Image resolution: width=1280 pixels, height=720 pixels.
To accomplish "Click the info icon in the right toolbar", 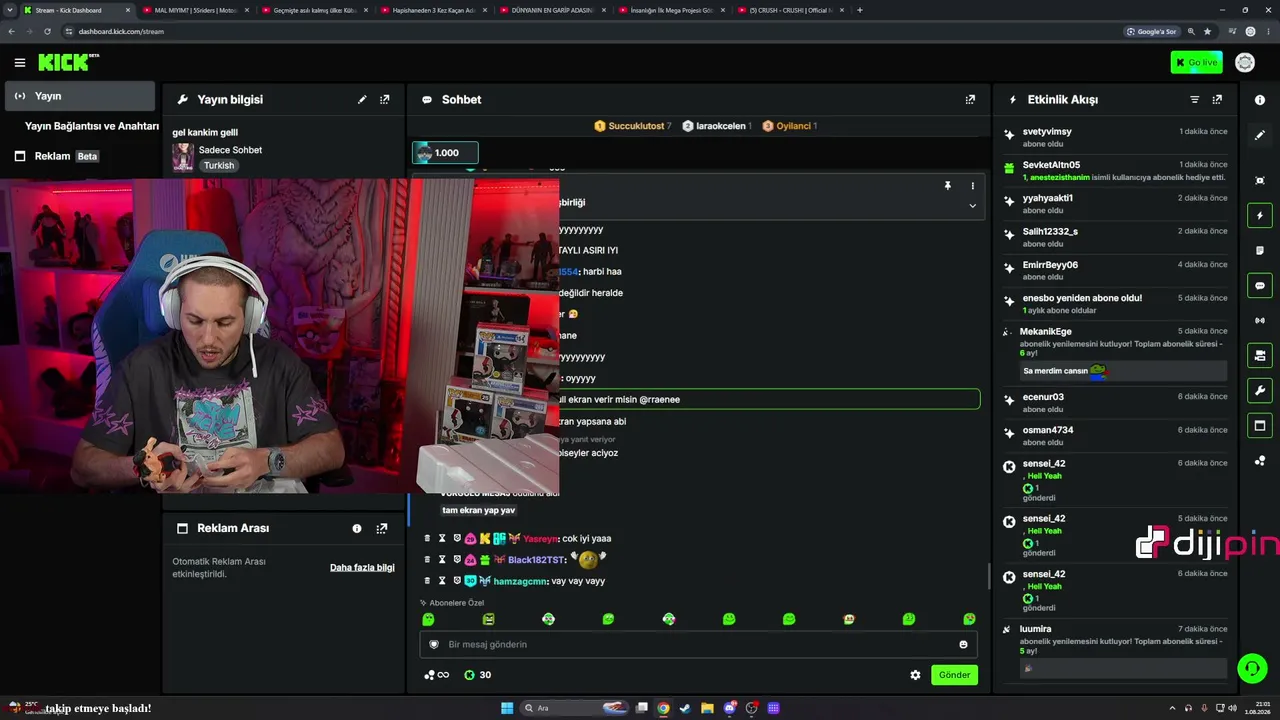I will coord(1260,100).
